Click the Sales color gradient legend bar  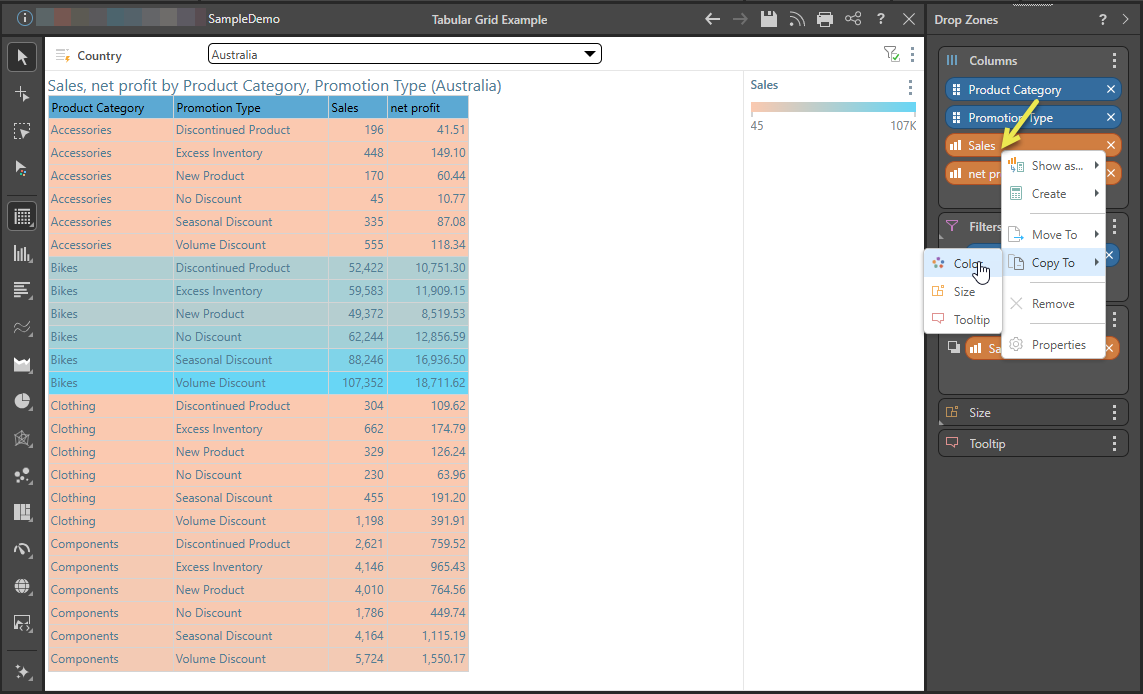pyautogui.click(x=833, y=108)
